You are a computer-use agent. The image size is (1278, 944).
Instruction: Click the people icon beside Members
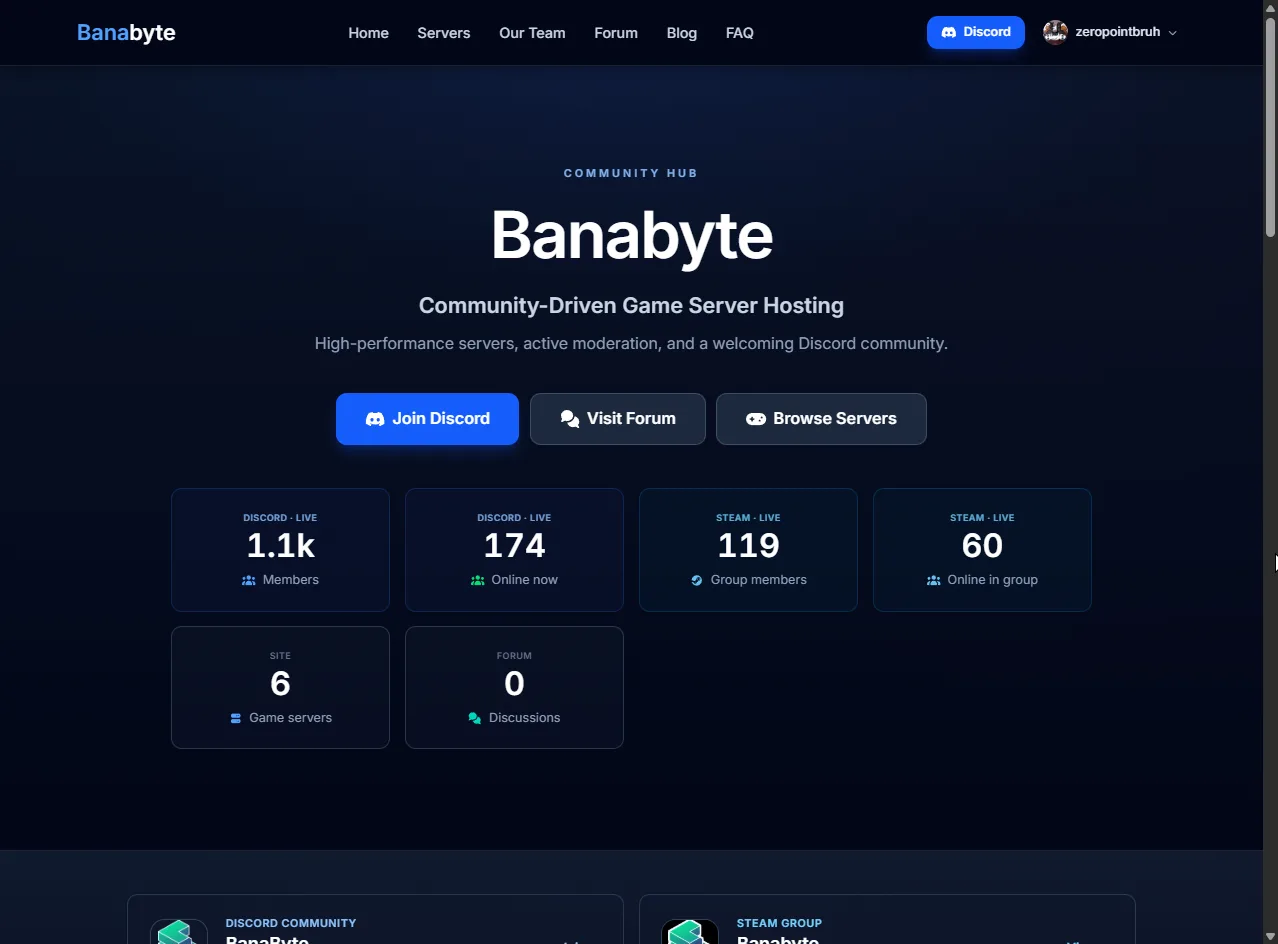point(249,580)
